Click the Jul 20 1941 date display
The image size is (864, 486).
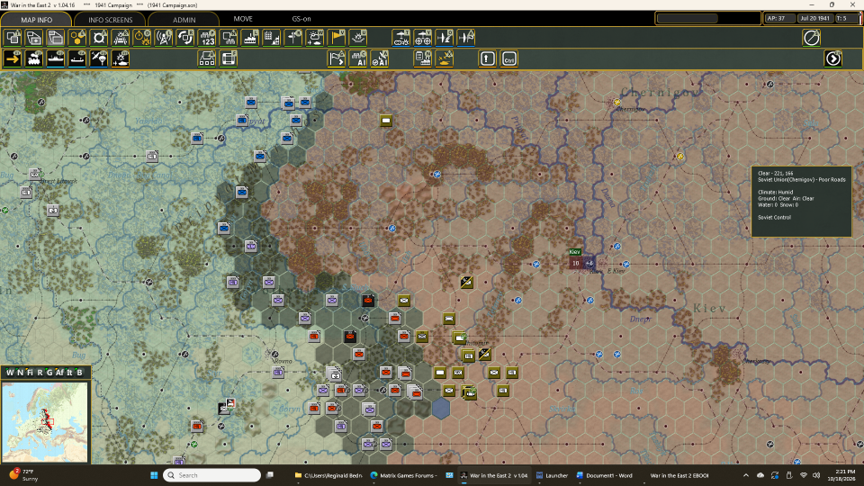[x=815, y=18]
